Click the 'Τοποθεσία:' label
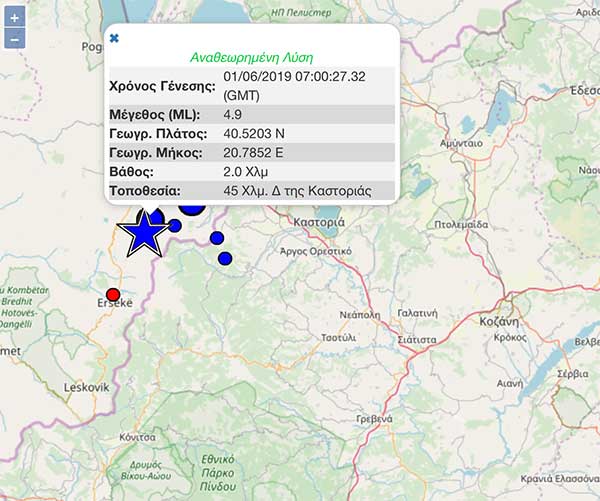The width and height of the screenshot is (600, 501). tap(145, 191)
